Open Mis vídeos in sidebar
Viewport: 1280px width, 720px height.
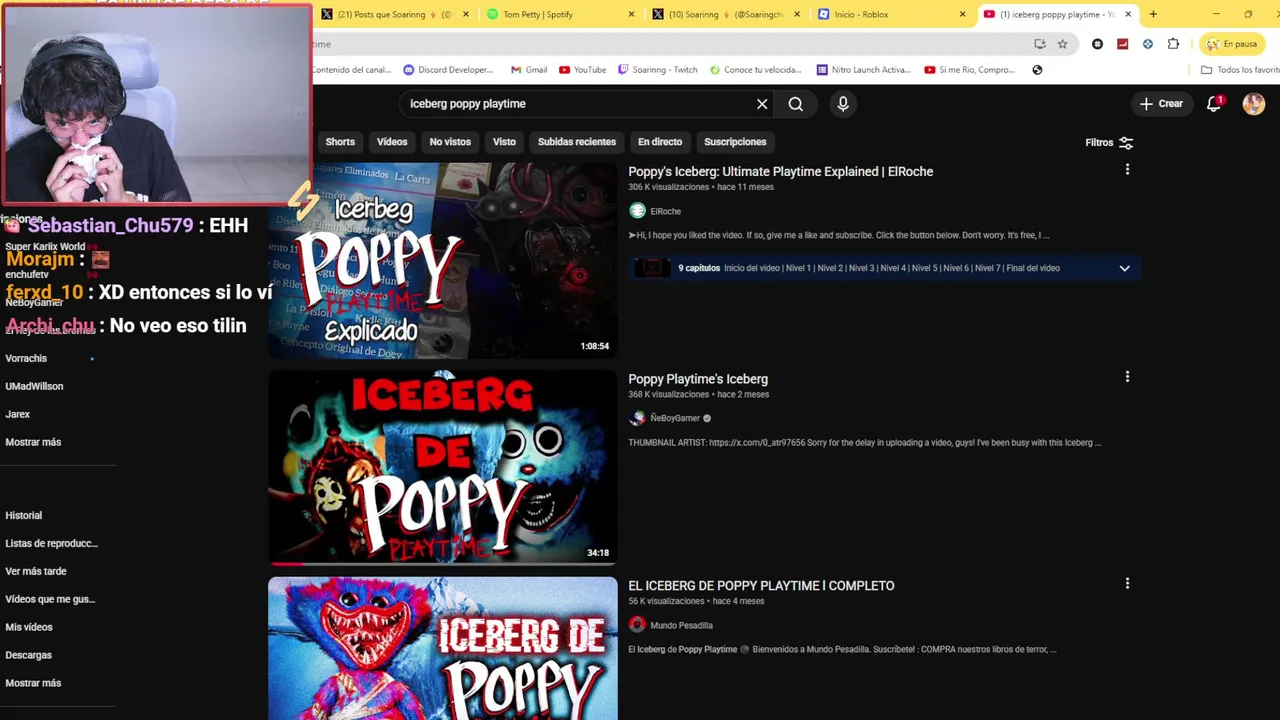pyautogui.click(x=29, y=627)
